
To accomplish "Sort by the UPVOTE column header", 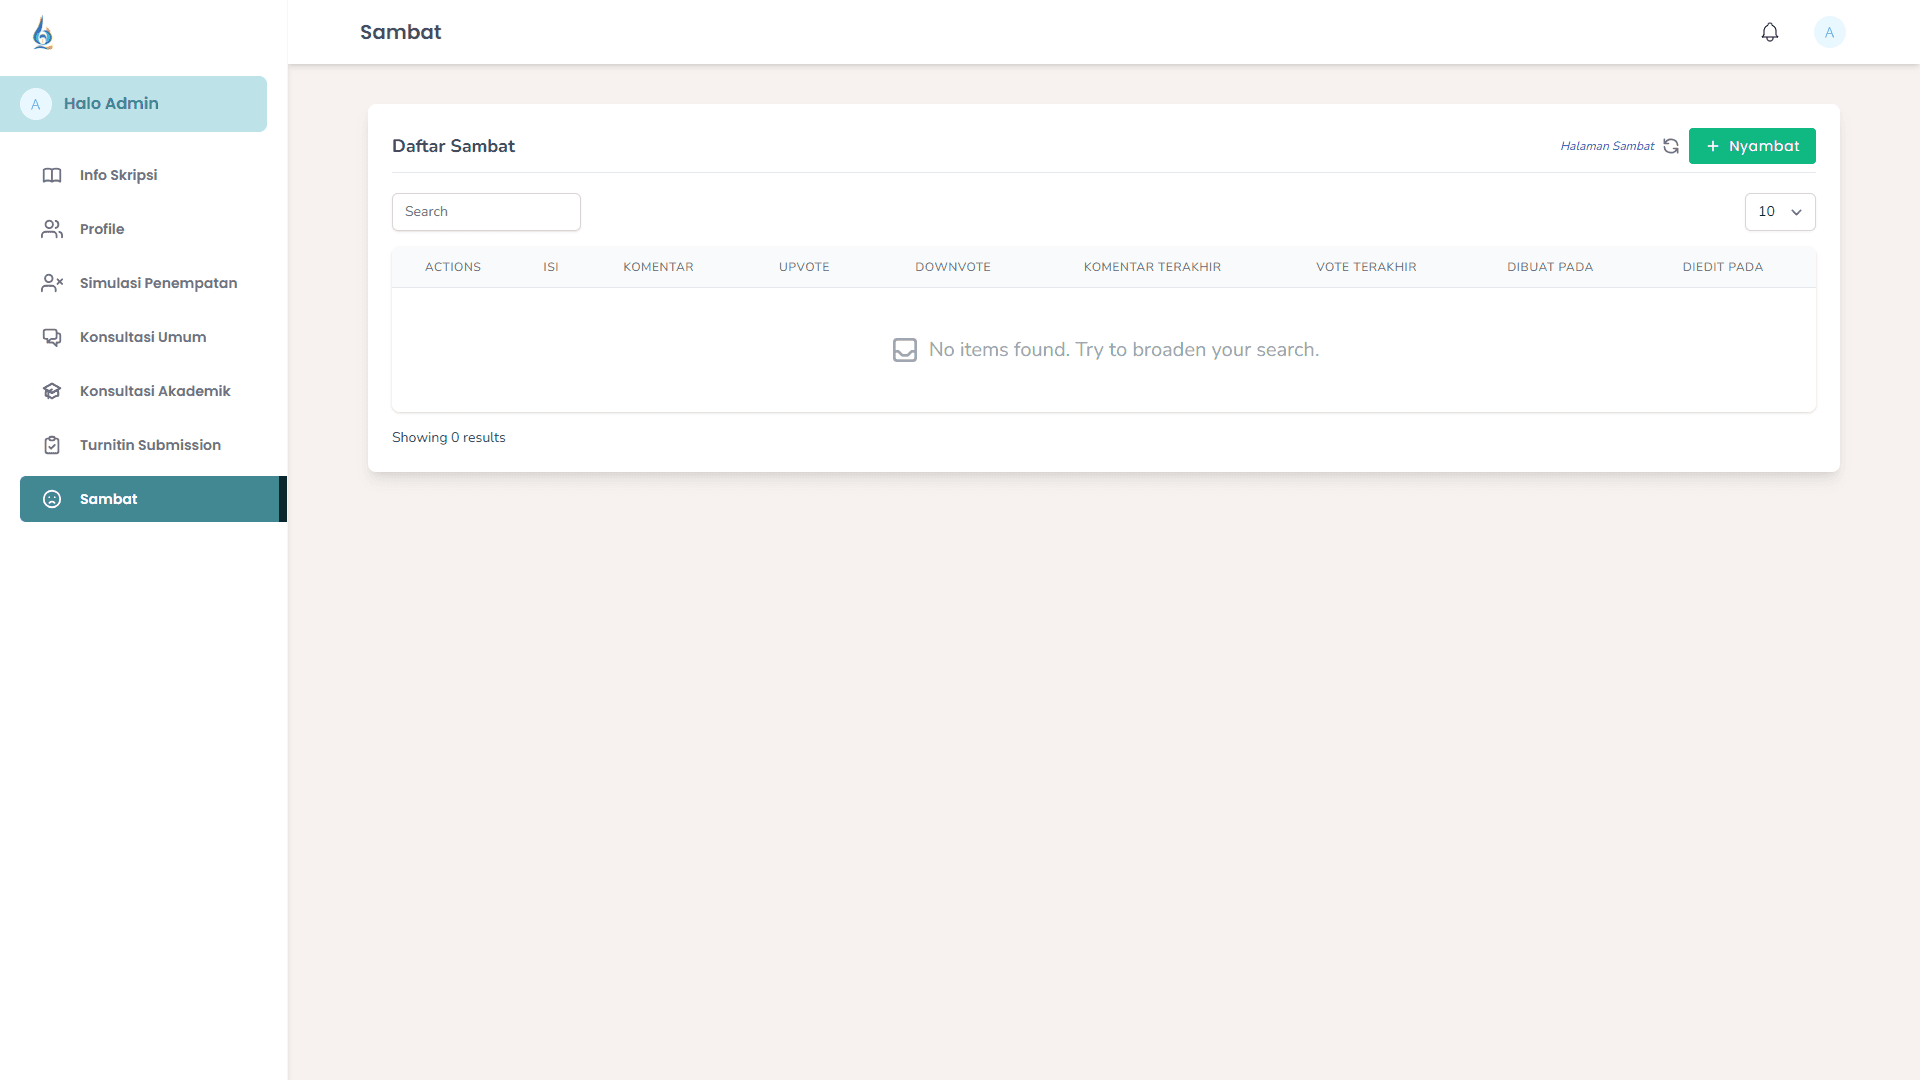I will pos(804,267).
